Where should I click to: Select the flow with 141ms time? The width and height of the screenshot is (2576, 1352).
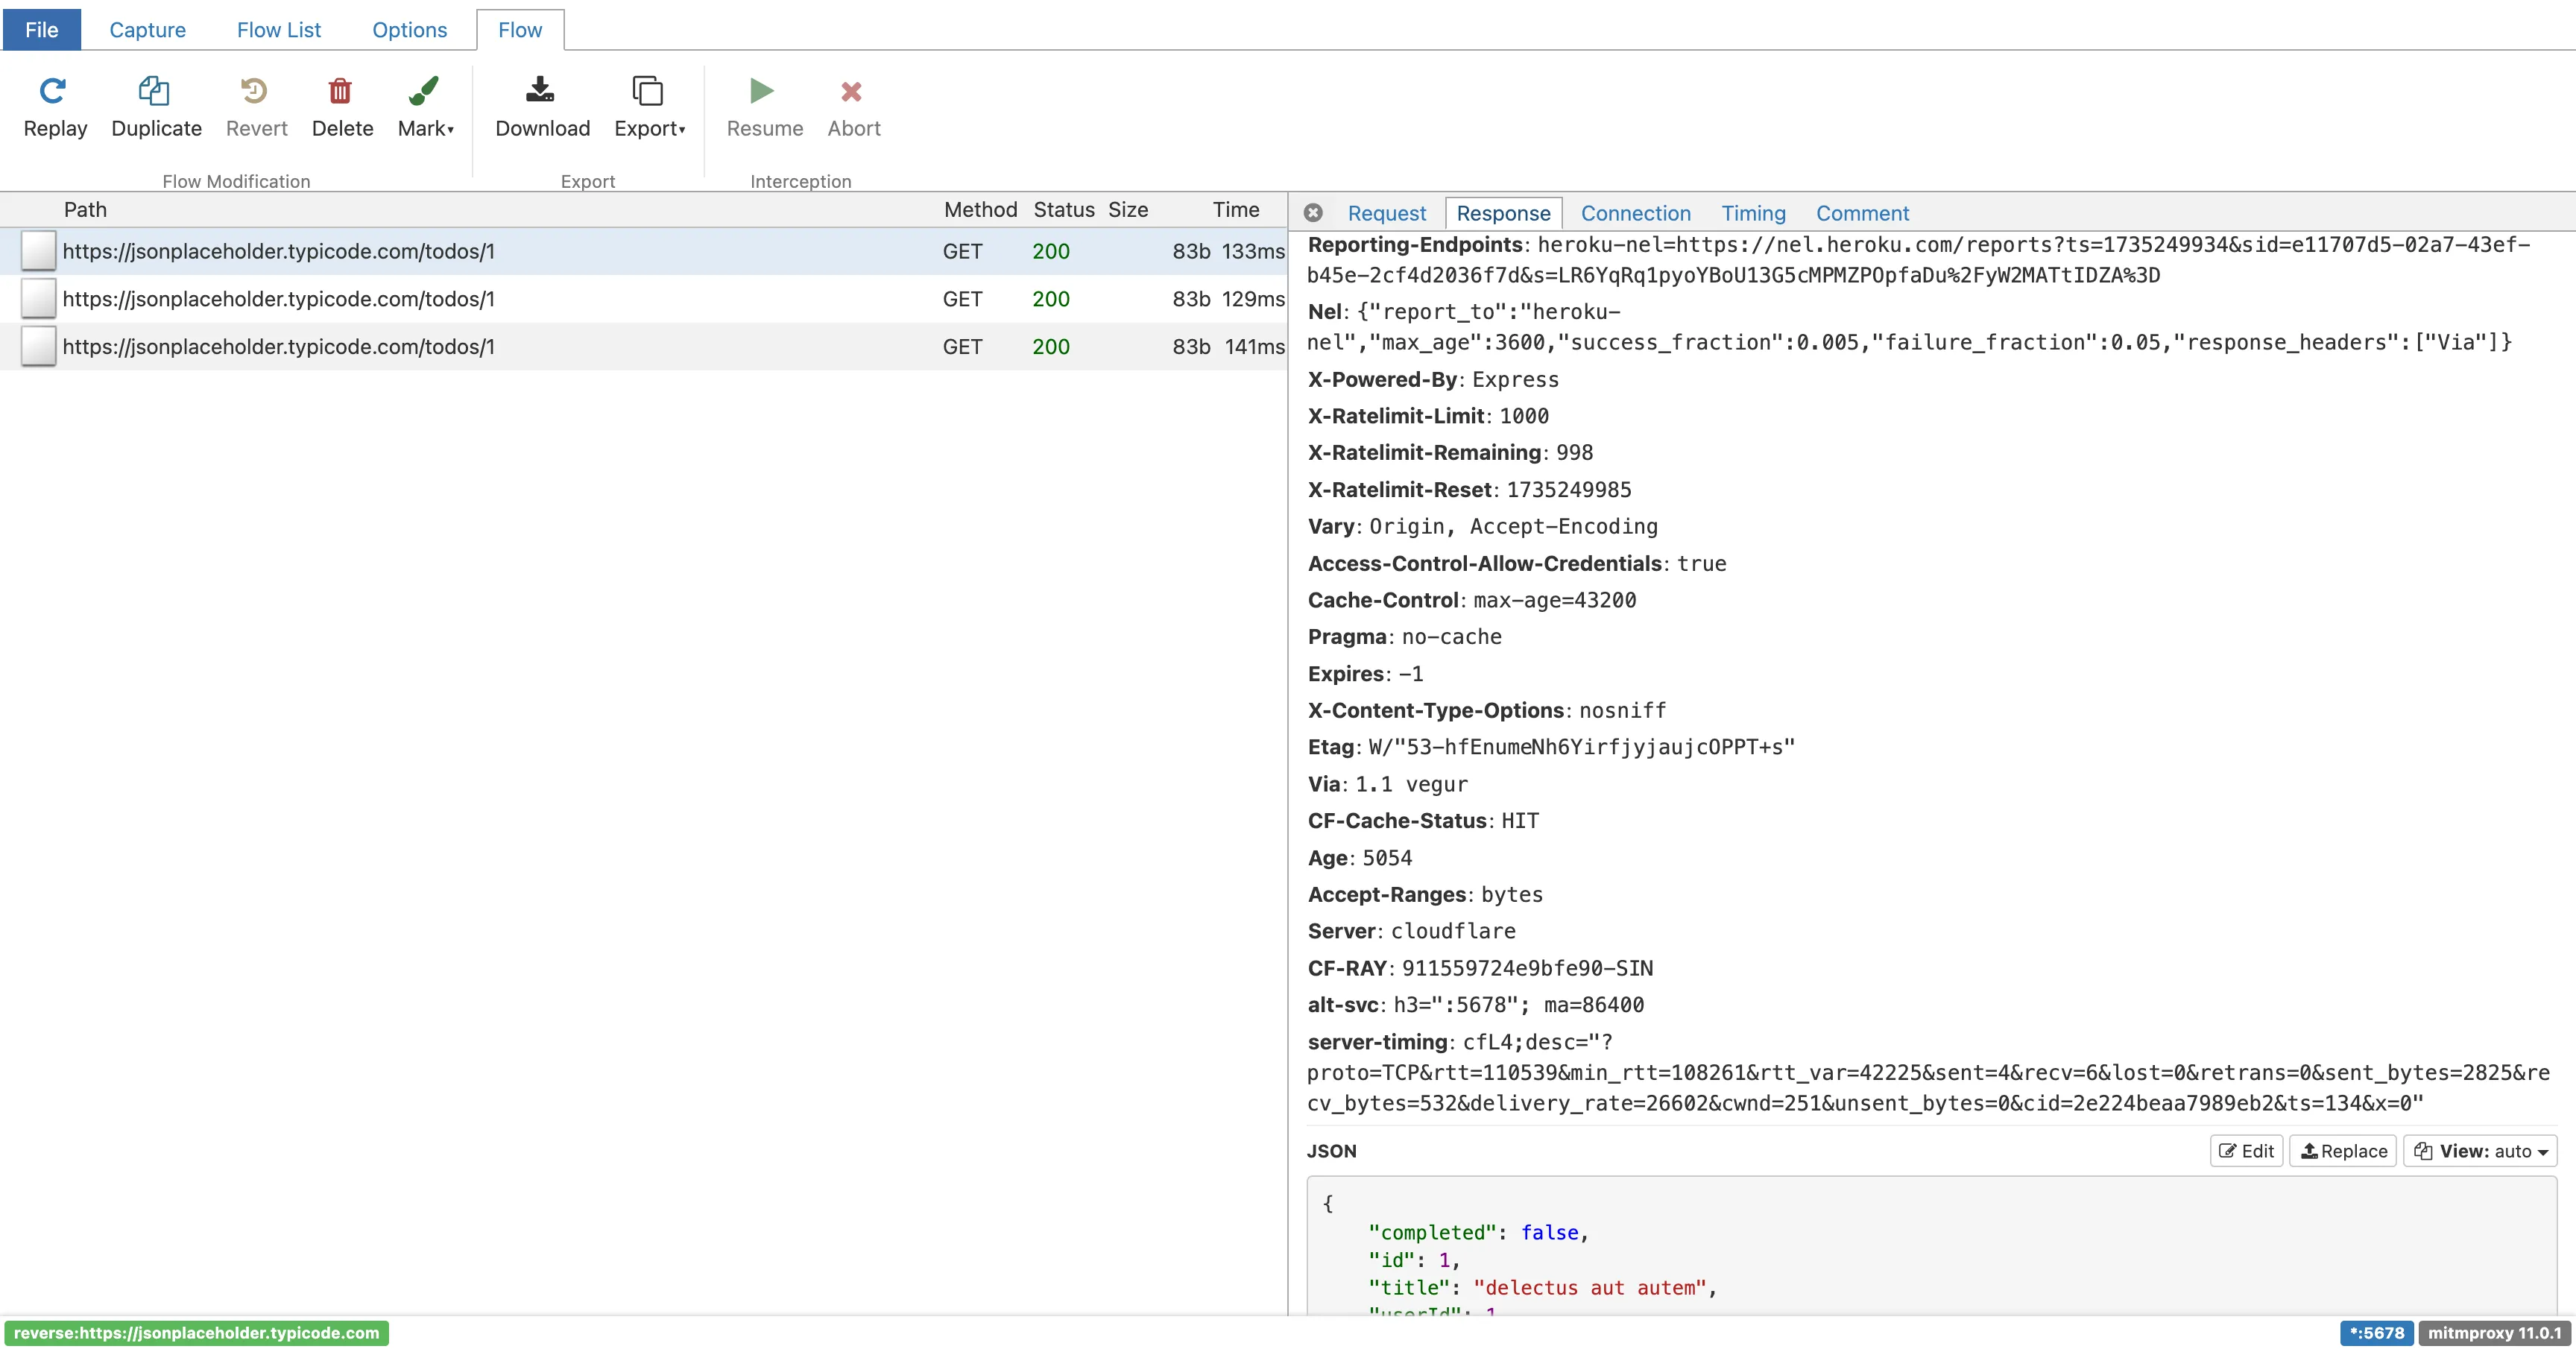(643, 347)
